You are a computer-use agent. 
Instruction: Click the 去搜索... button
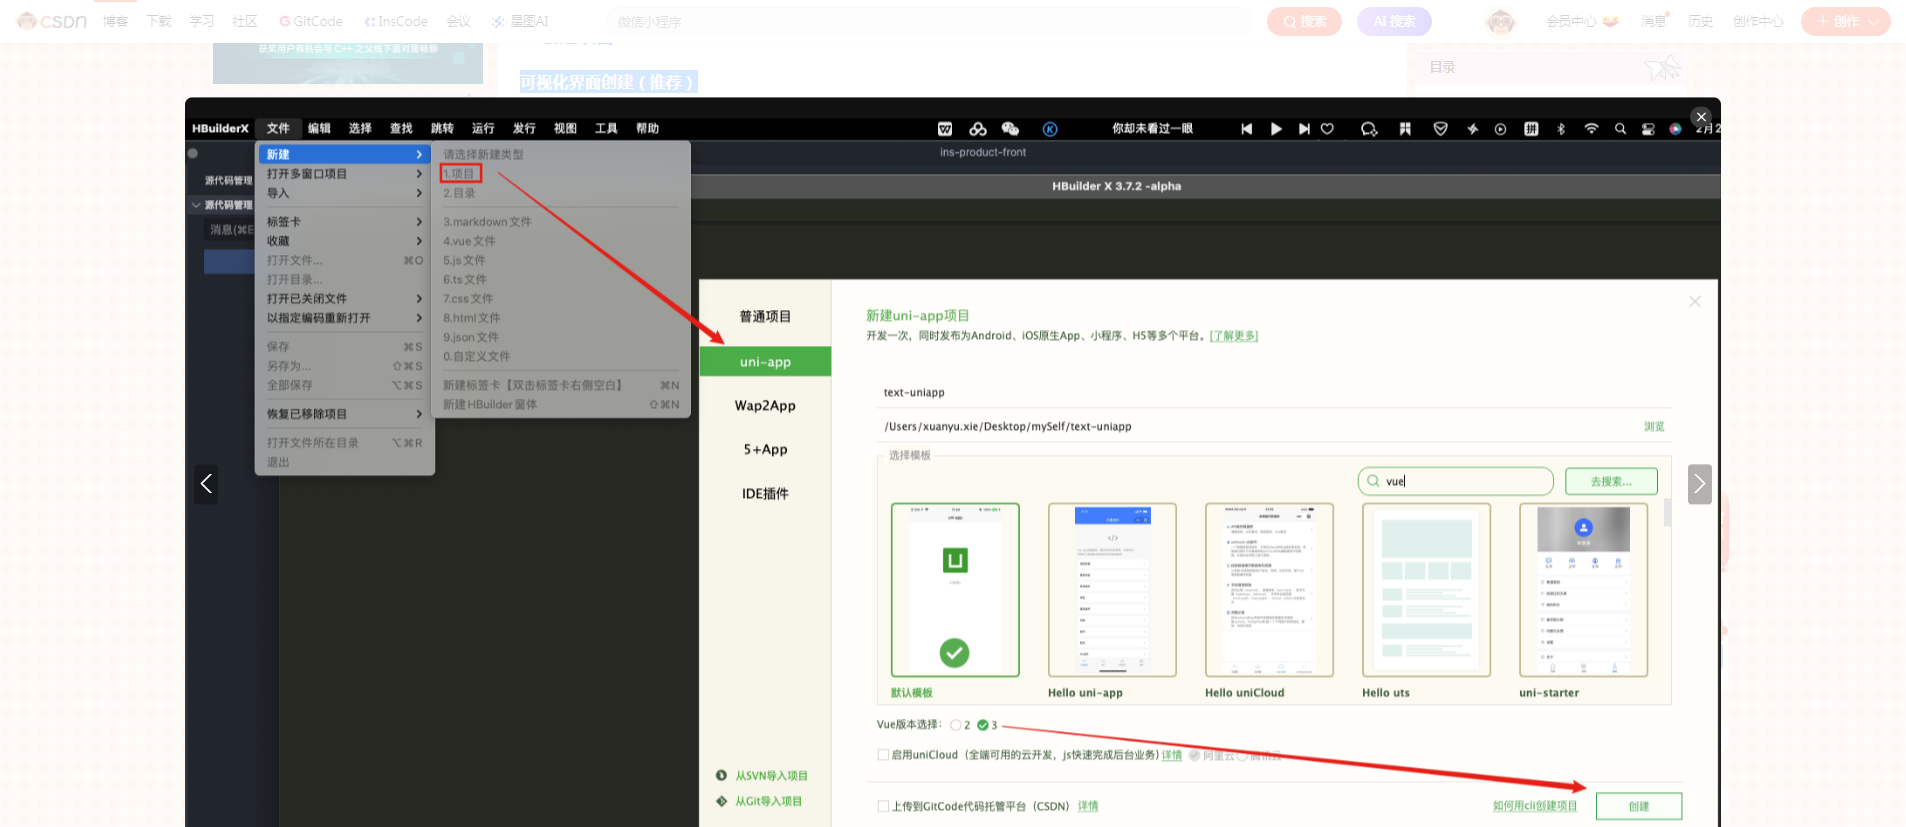point(1611,481)
